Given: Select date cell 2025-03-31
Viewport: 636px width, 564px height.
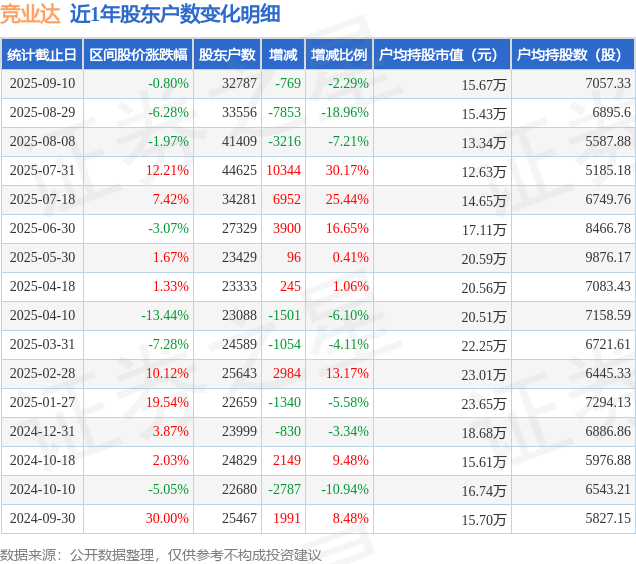Looking at the screenshot, I should point(43,344).
